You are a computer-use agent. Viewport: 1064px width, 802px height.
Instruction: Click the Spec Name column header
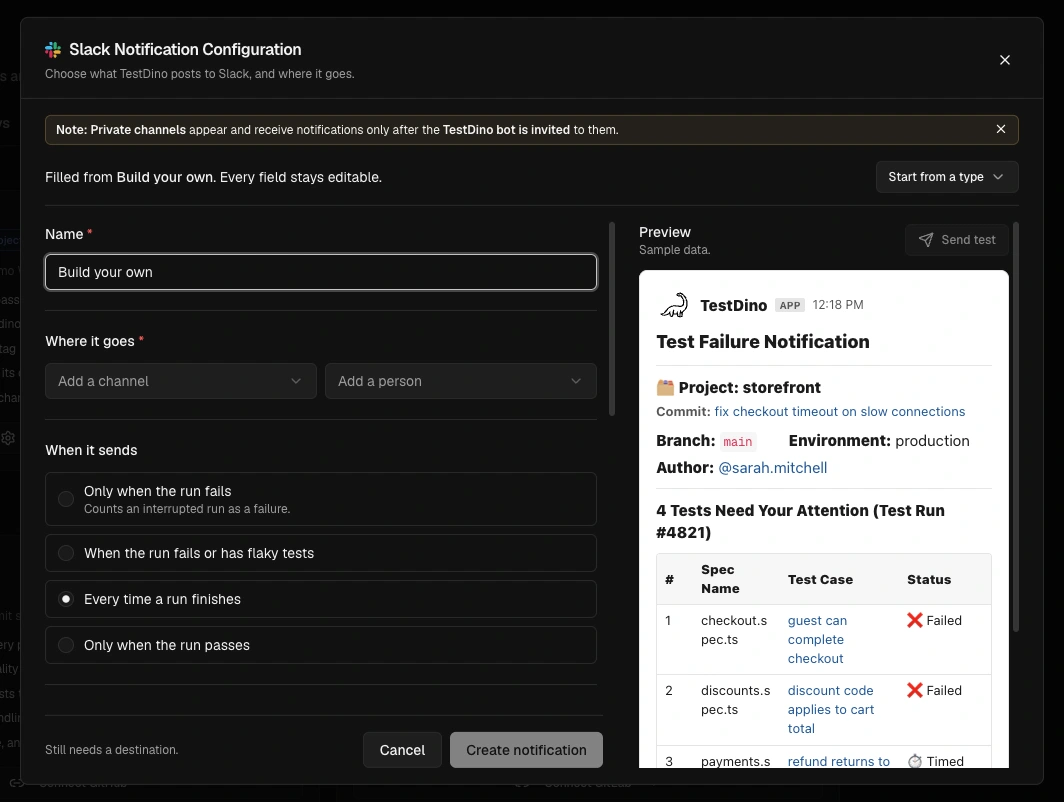pyautogui.click(x=720, y=579)
